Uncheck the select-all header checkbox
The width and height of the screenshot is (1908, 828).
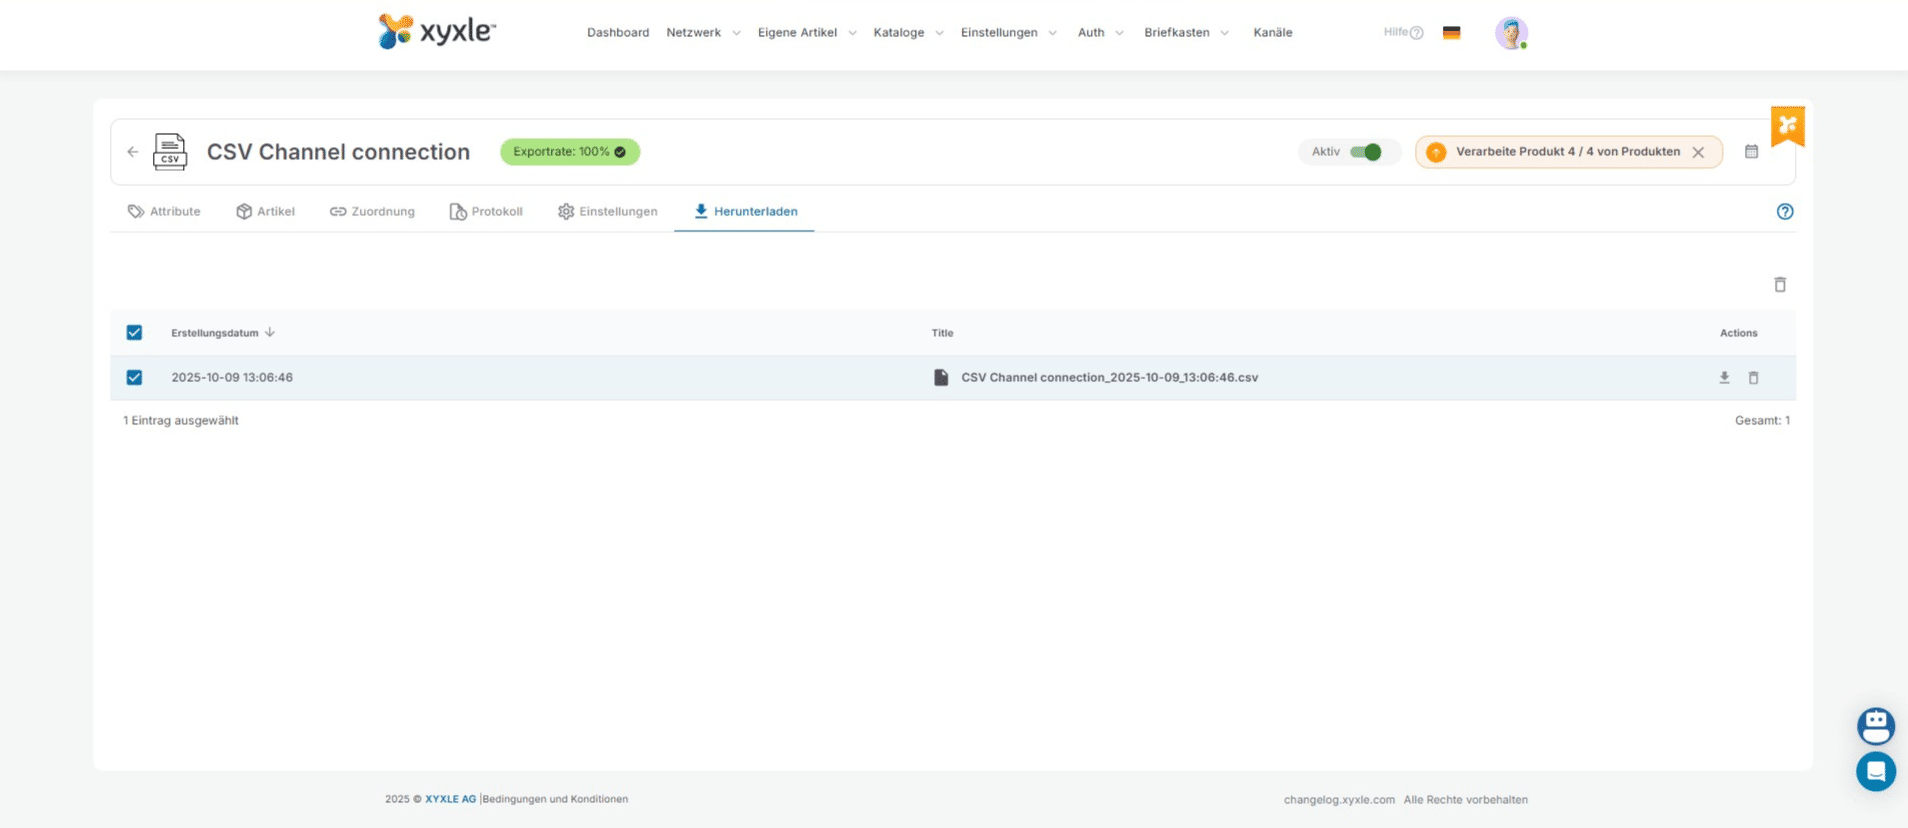(134, 333)
